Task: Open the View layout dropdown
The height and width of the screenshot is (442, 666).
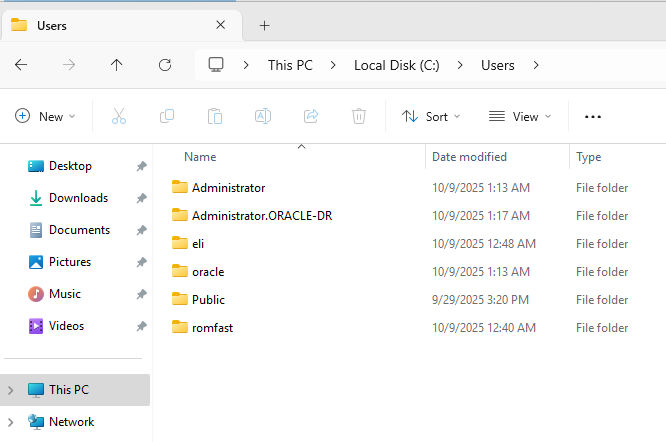Action: (x=520, y=116)
